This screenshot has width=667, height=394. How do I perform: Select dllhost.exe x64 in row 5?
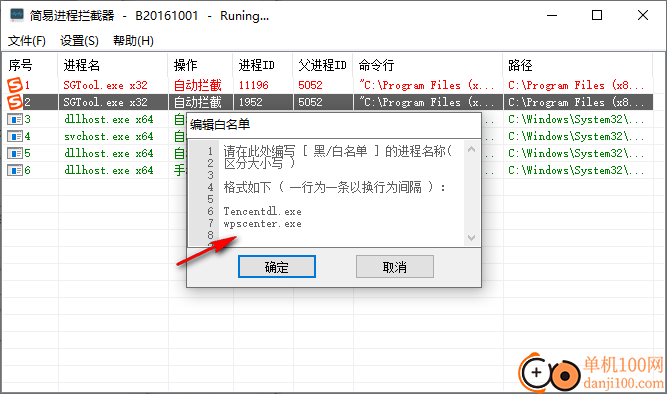pyautogui.click(x=108, y=153)
